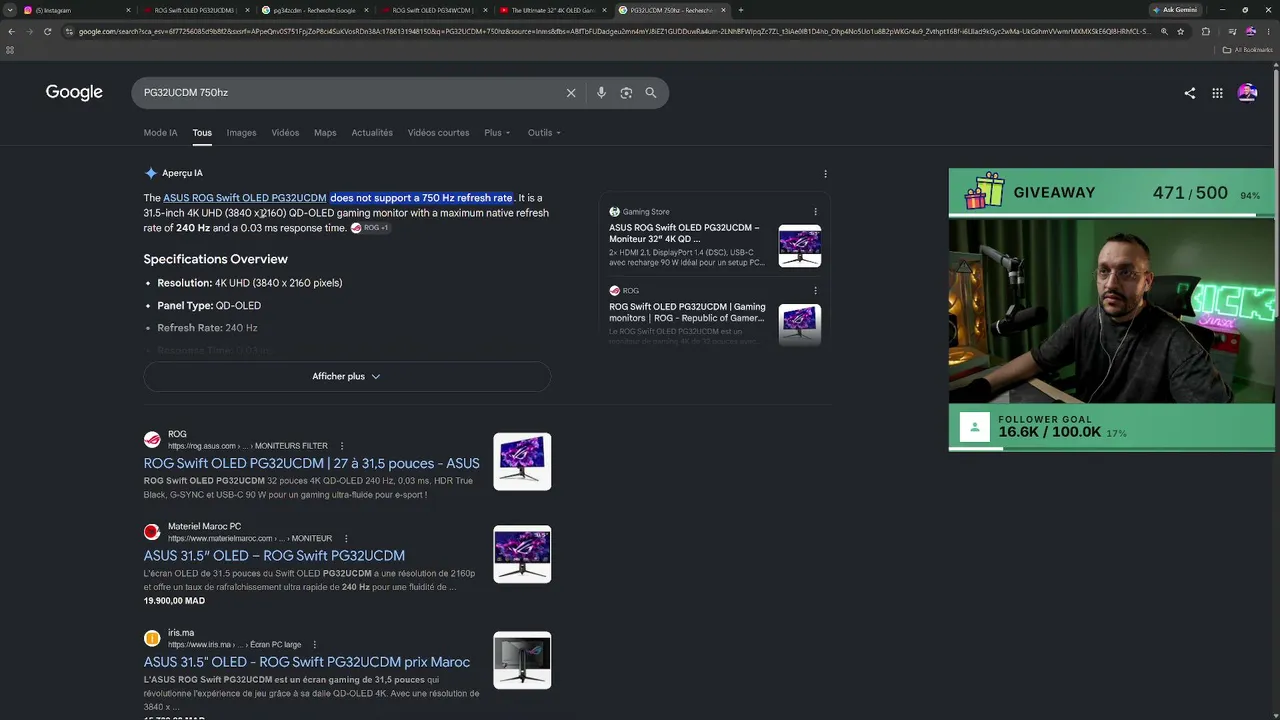This screenshot has width=1280, height=720.
Task: Open thumbnail image of rog.asus.com result
Action: point(522,461)
